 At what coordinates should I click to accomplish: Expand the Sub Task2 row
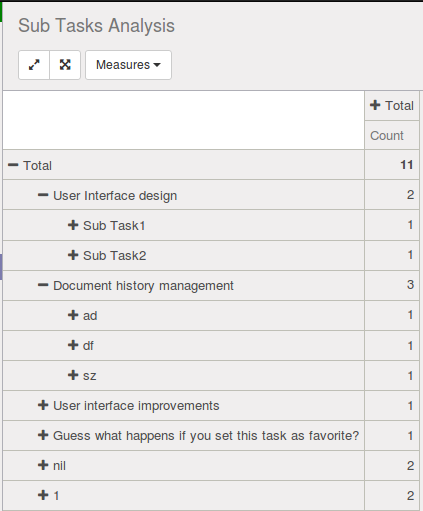coord(73,255)
